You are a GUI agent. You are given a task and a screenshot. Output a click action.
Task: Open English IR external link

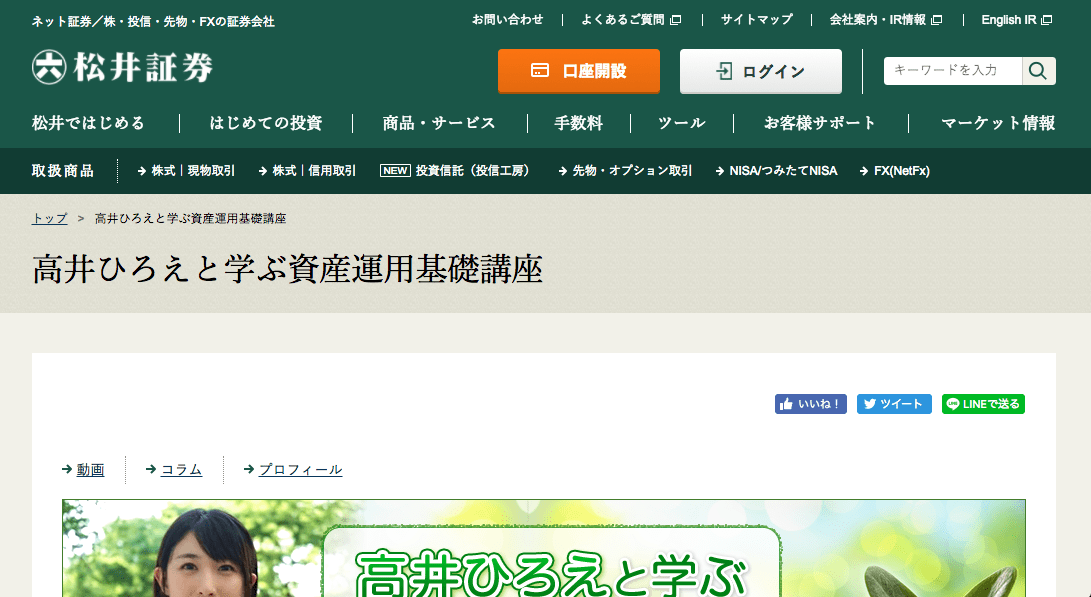coord(1016,20)
